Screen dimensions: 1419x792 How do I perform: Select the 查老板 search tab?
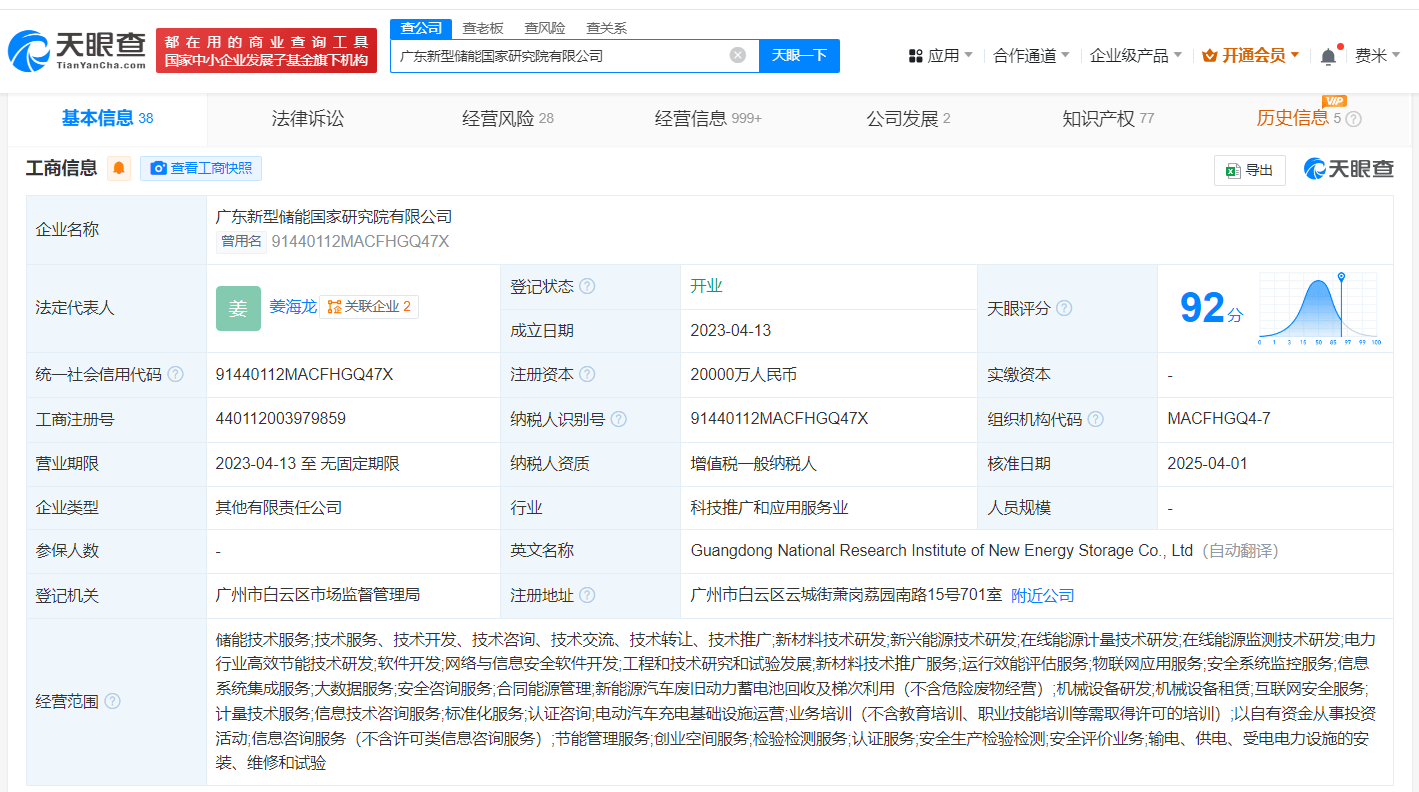tap(482, 28)
